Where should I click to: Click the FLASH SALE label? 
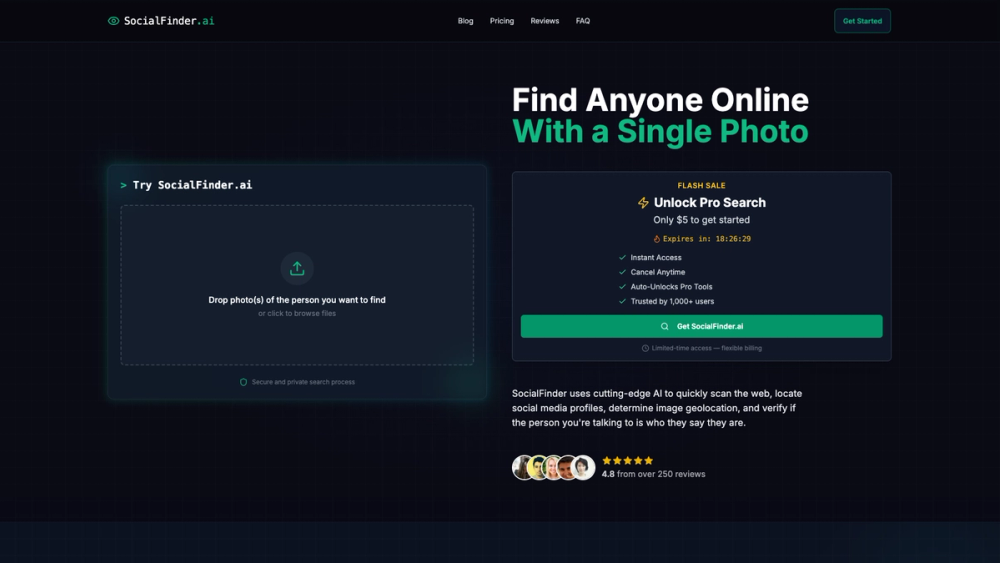(702, 186)
